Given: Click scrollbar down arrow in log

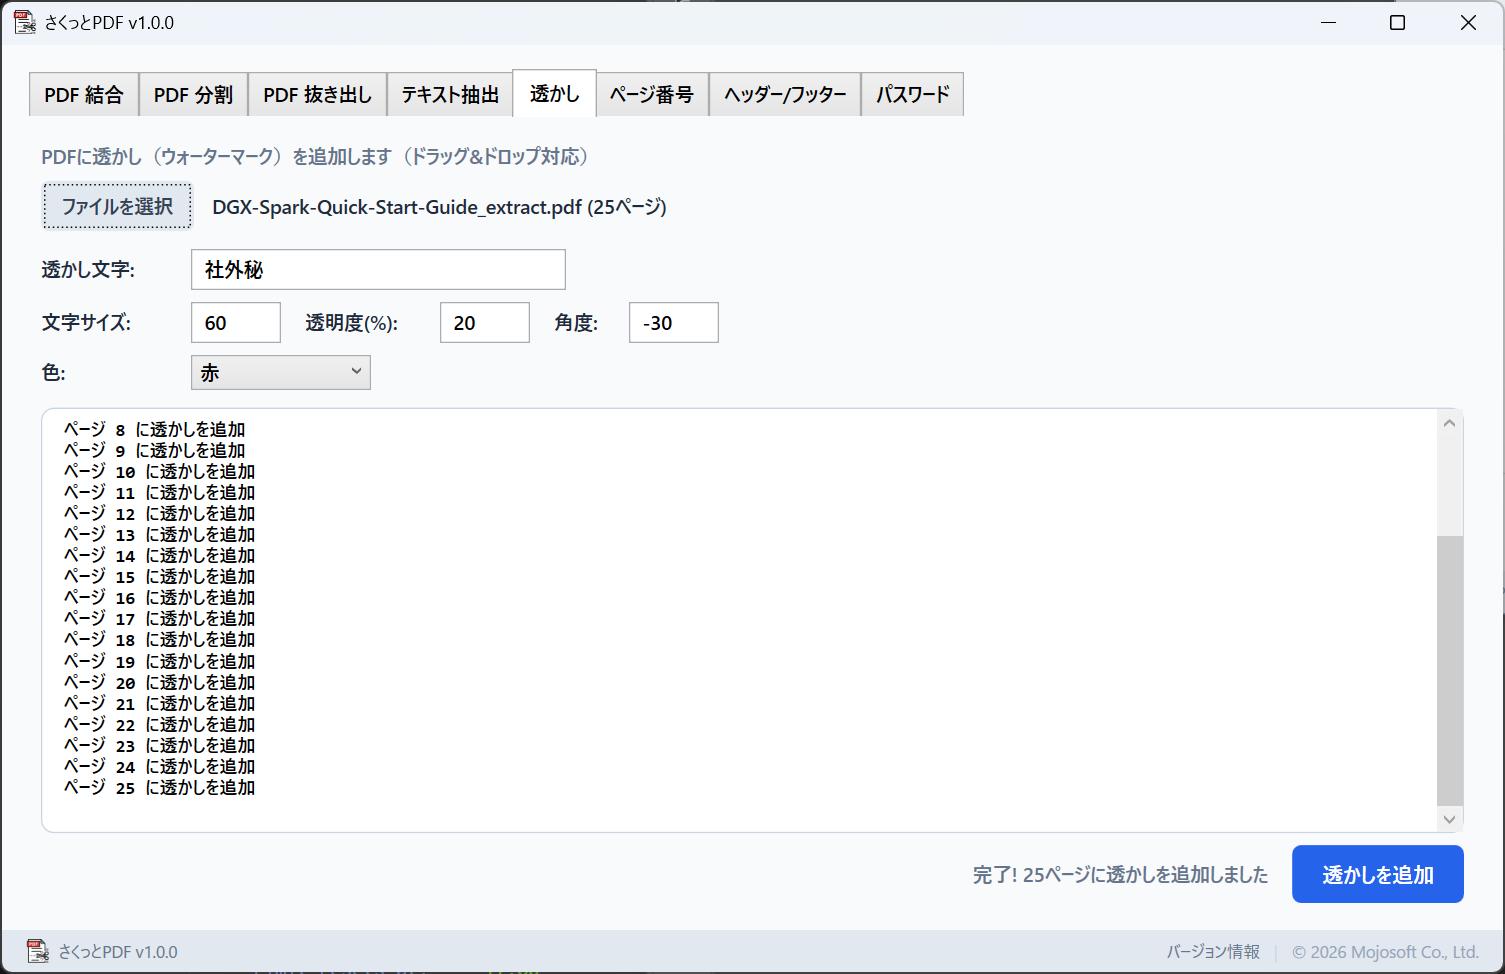Looking at the screenshot, I should click(1449, 819).
